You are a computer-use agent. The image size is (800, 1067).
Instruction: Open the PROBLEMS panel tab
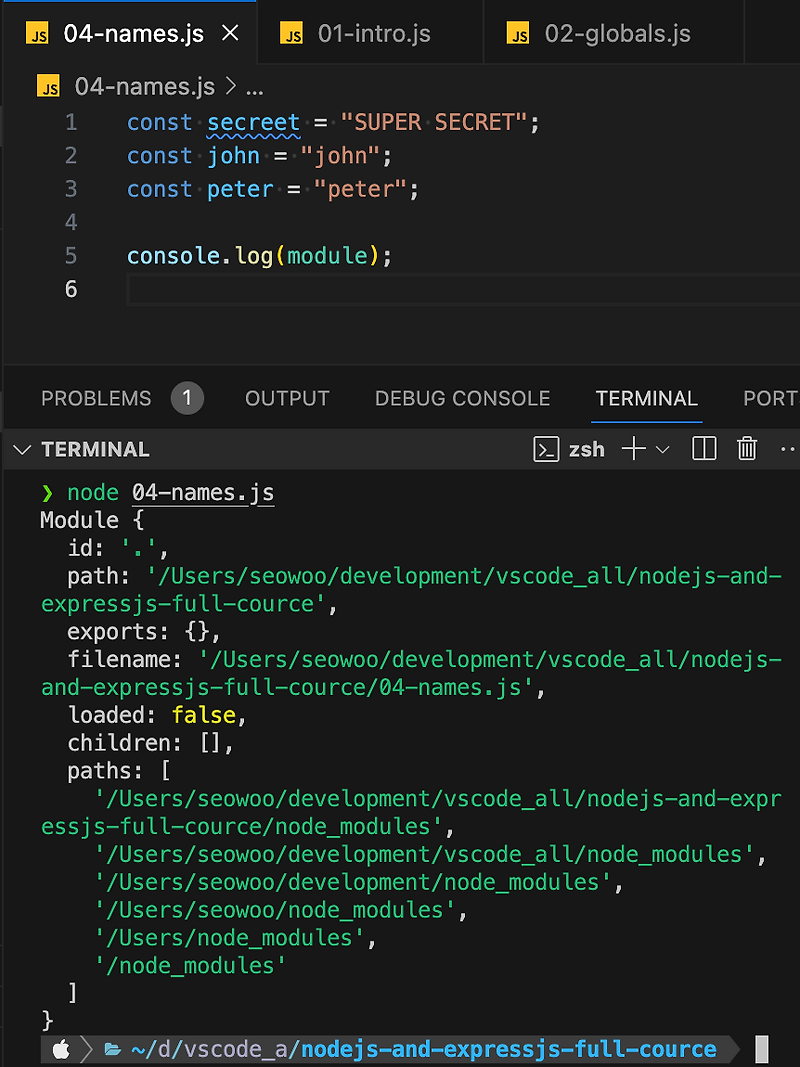[96, 398]
